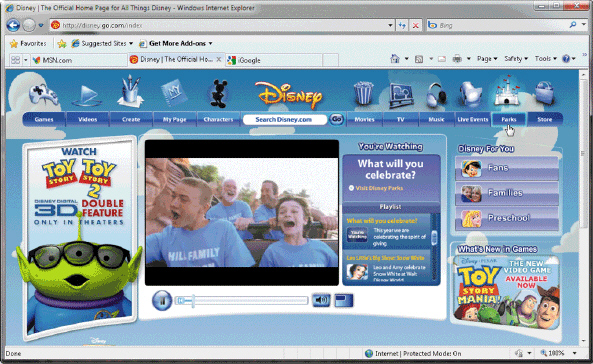
Task: Click the RSS Feeds icon
Action: (x=419, y=59)
